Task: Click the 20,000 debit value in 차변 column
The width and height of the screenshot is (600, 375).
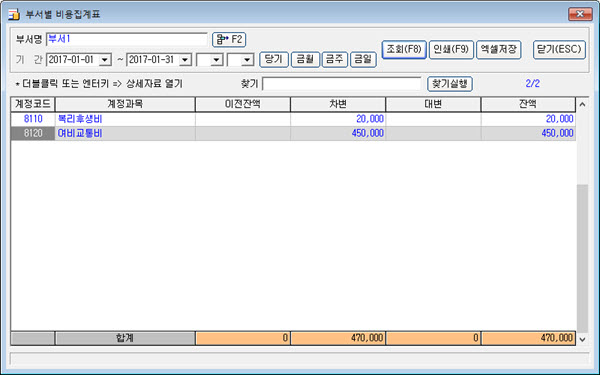Action: pyautogui.click(x=370, y=119)
